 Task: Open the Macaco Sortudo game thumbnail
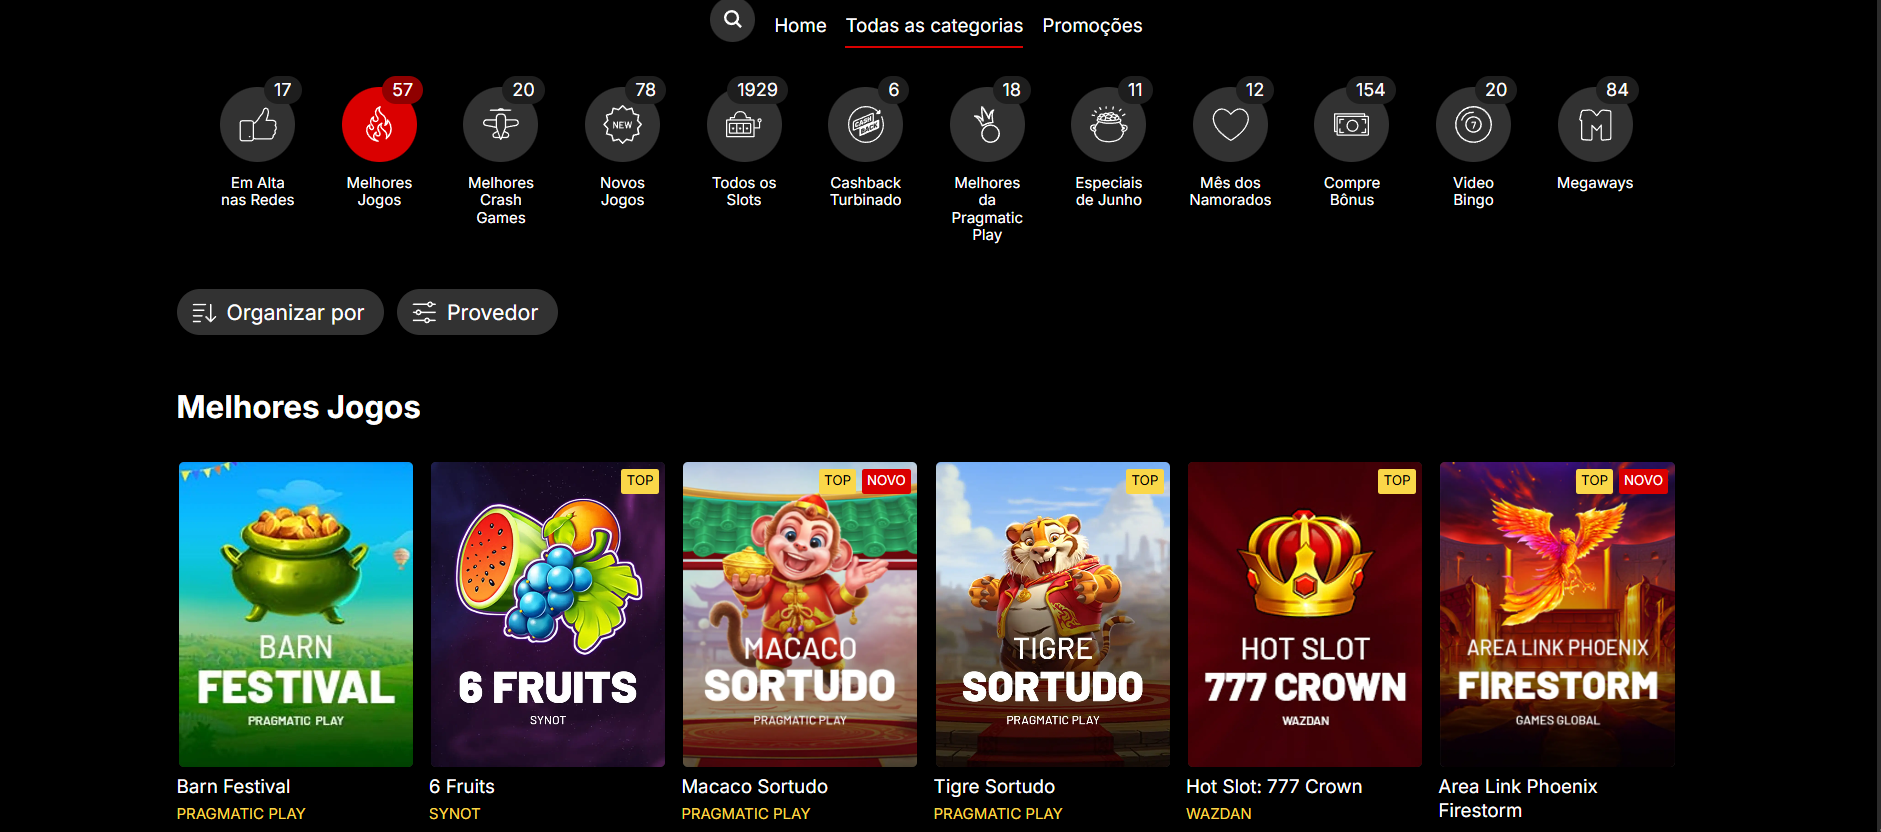coord(800,614)
